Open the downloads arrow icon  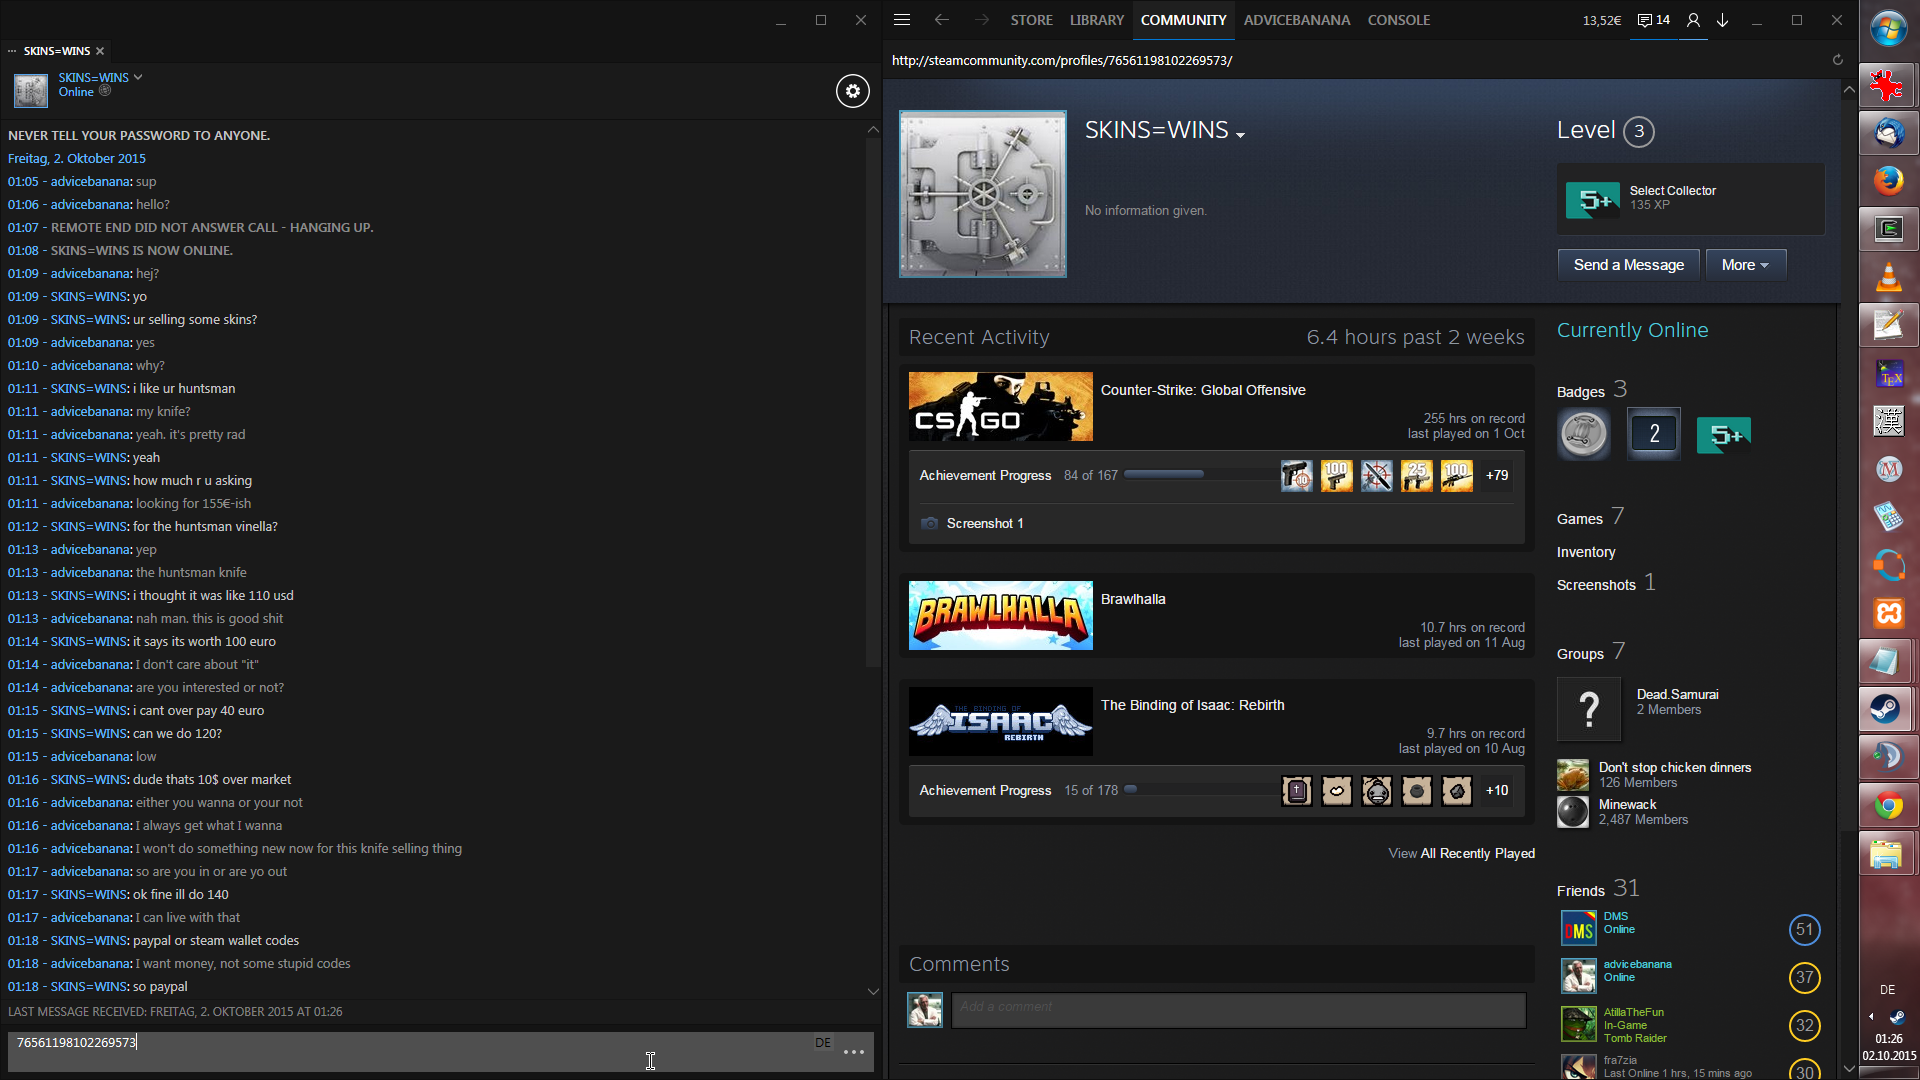1722,20
